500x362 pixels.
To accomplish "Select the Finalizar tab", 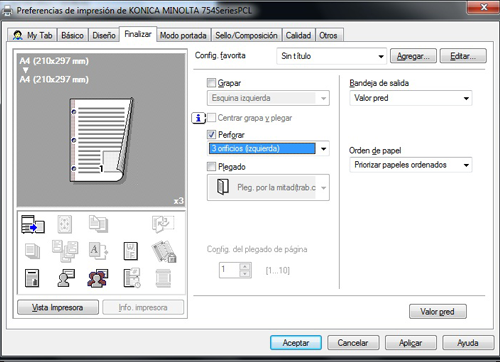I will click(x=138, y=34).
